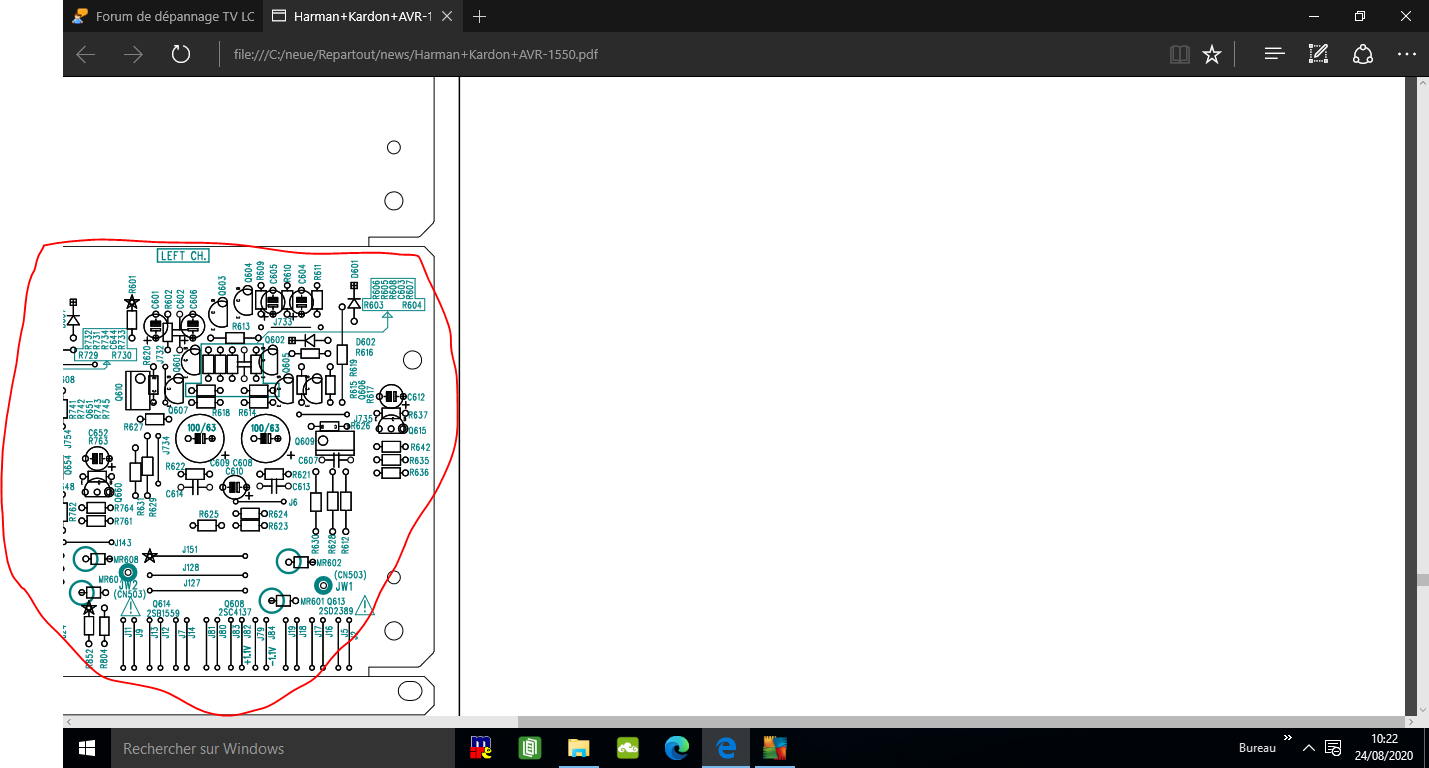Open the clock showing 10:22
This screenshot has width=1429, height=768.
click(1385, 748)
